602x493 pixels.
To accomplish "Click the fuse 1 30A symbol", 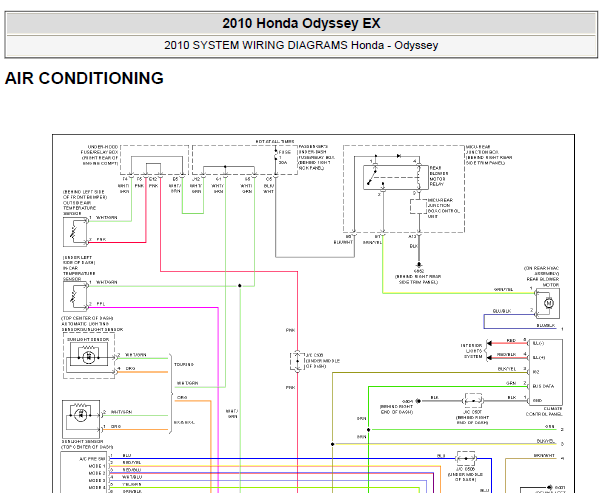I will 276,157.
